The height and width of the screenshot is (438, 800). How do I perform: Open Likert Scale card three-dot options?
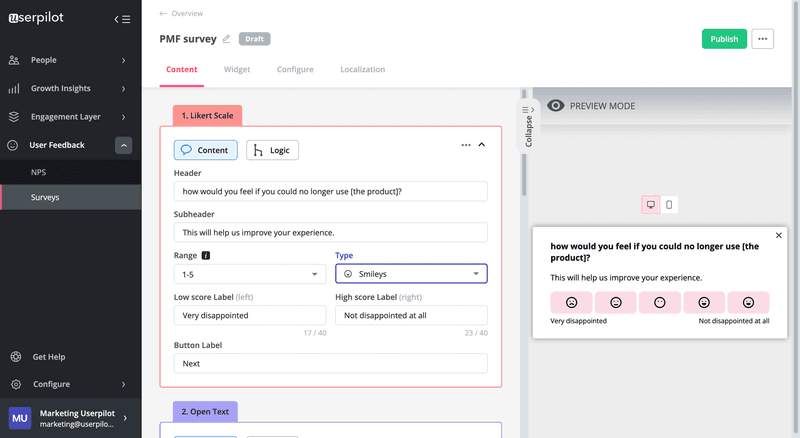(x=466, y=145)
